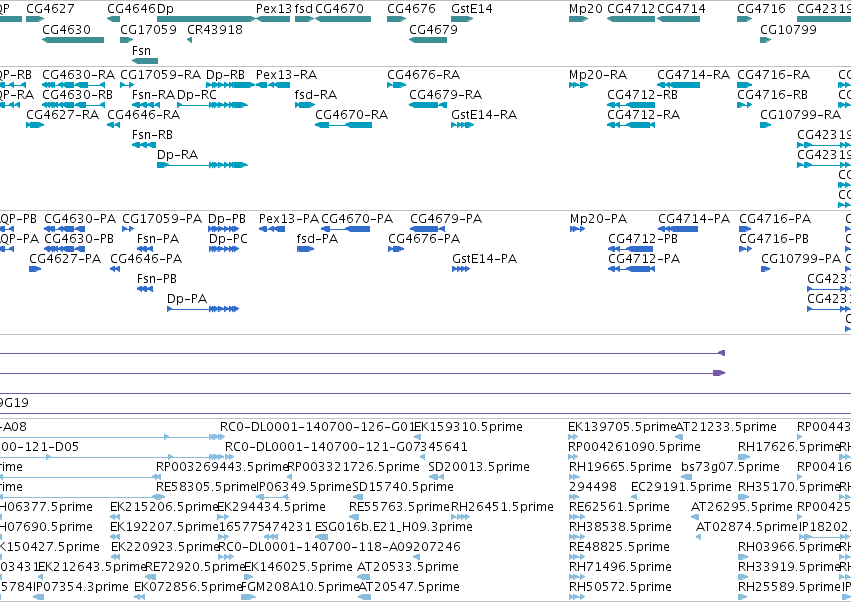Click the EC29191.5prime EST label
The width and height of the screenshot is (851, 602).
(x=681, y=487)
